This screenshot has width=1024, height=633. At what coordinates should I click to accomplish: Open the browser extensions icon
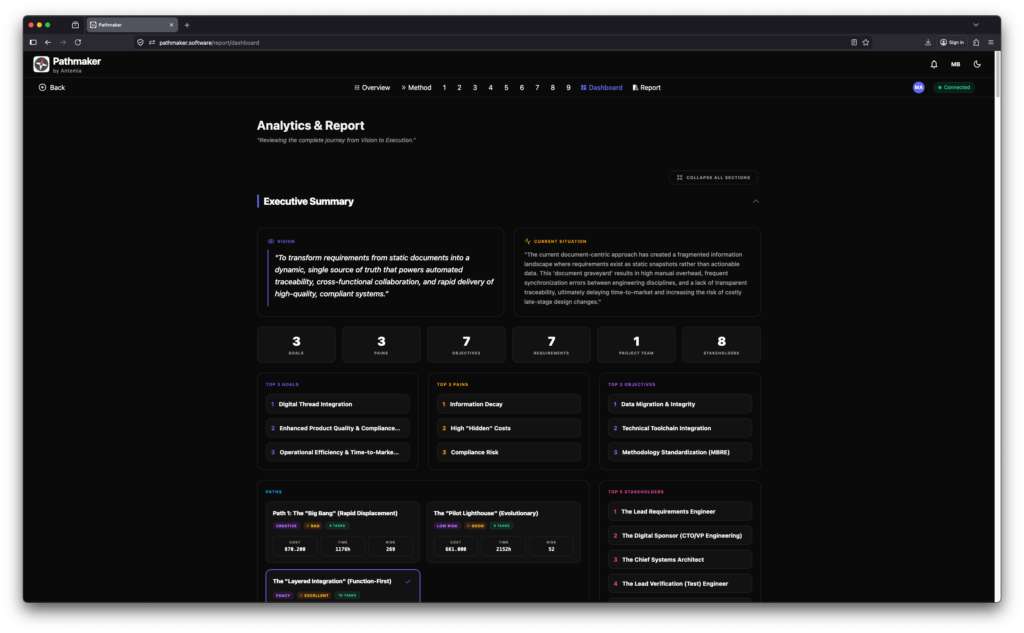click(x=976, y=42)
